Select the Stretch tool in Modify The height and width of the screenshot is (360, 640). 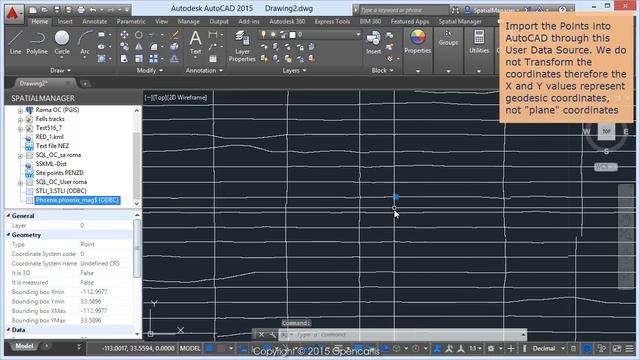point(124,59)
